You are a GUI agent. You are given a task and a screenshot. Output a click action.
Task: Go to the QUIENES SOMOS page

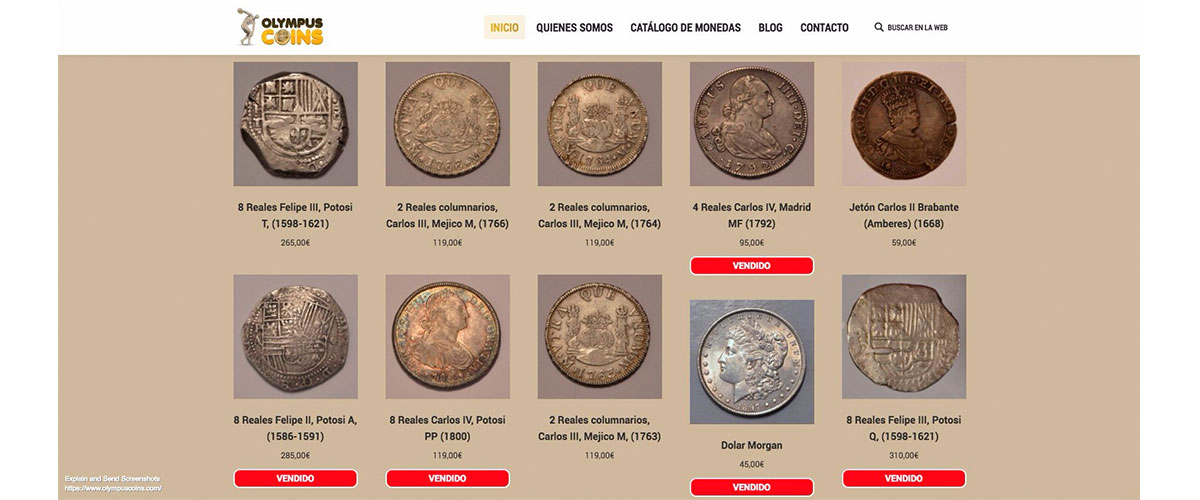(574, 27)
